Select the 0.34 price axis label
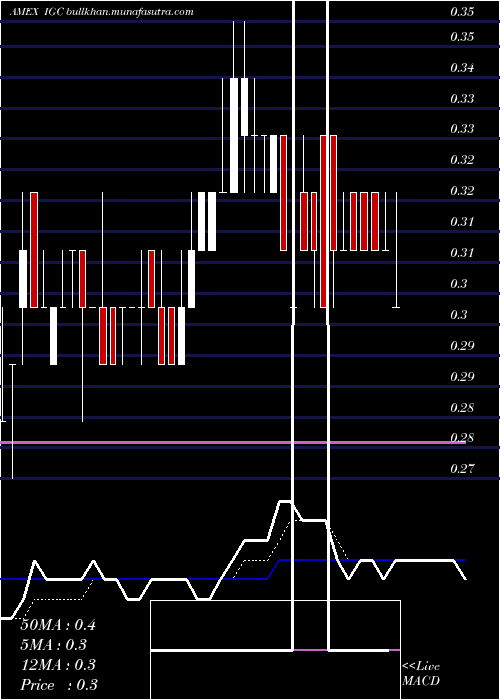500x700 pixels. (x=462, y=68)
